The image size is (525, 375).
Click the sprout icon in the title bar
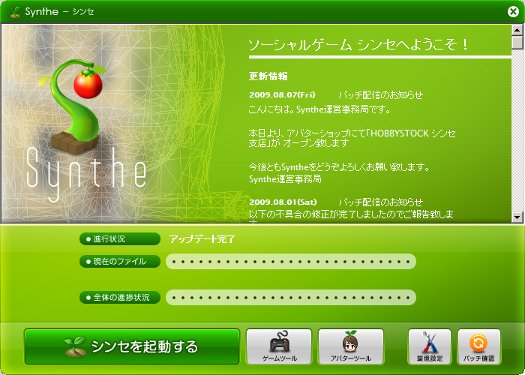(15, 12)
